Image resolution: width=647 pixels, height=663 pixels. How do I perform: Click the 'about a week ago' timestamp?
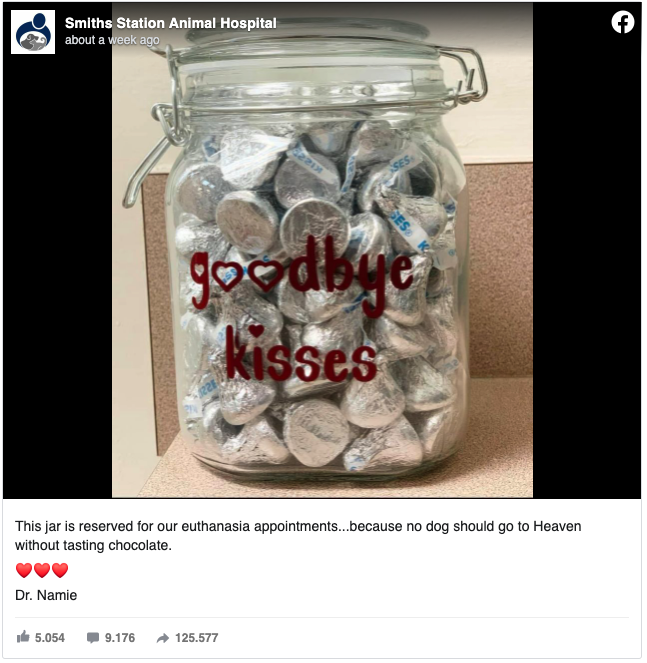pyautogui.click(x=112, y=40)
